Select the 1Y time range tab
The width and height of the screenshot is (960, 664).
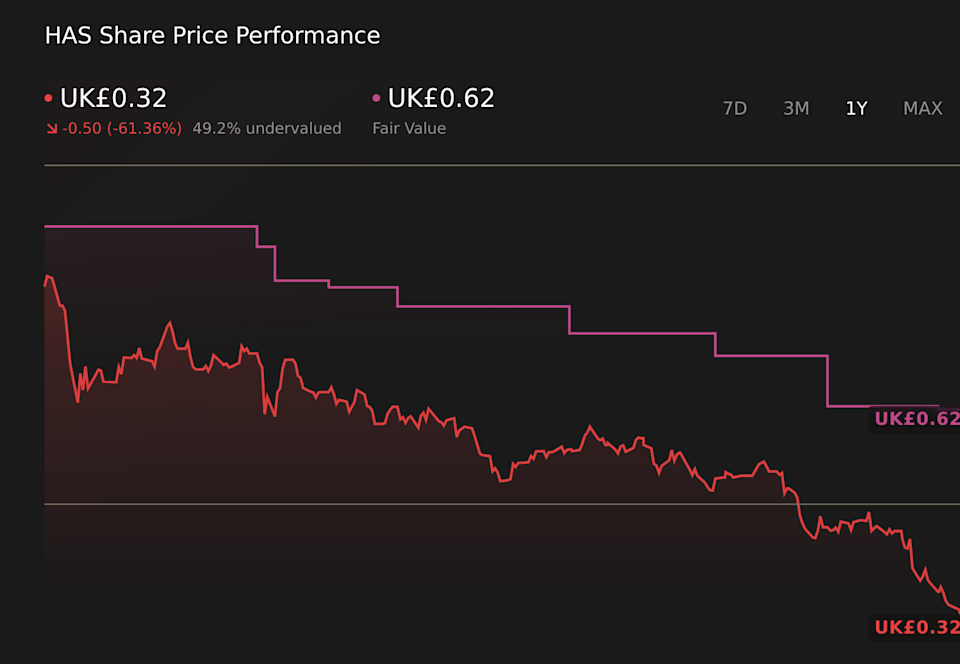856,109
